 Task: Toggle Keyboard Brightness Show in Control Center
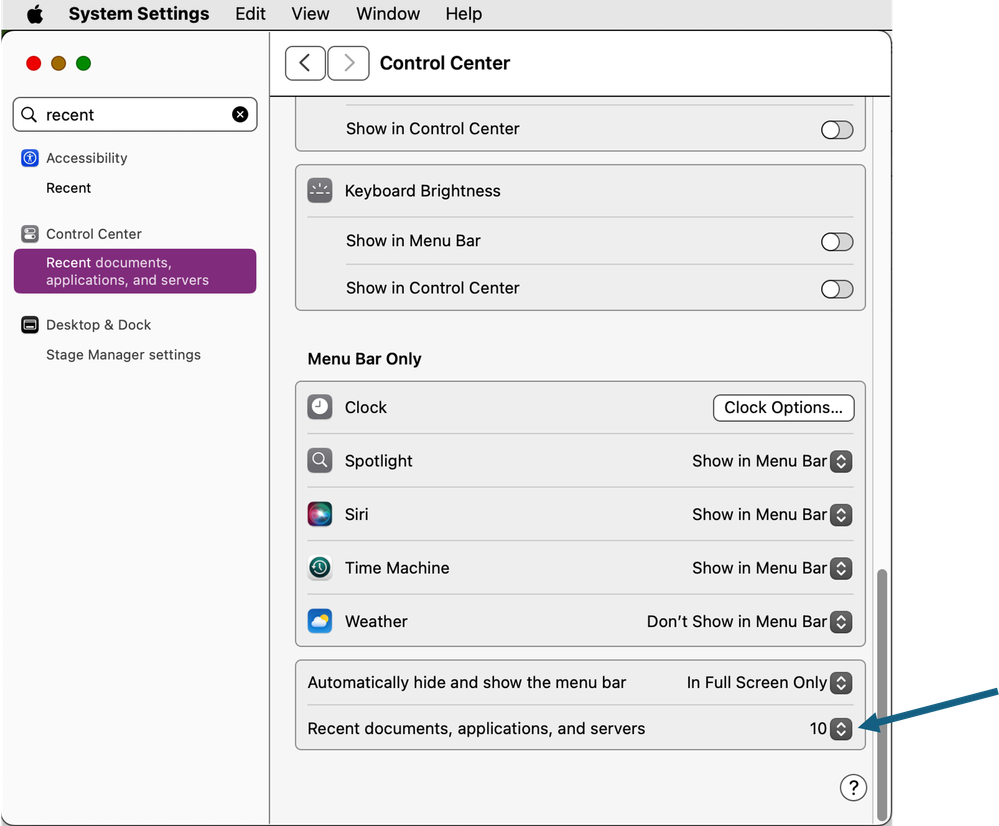[x=837, y=289]
